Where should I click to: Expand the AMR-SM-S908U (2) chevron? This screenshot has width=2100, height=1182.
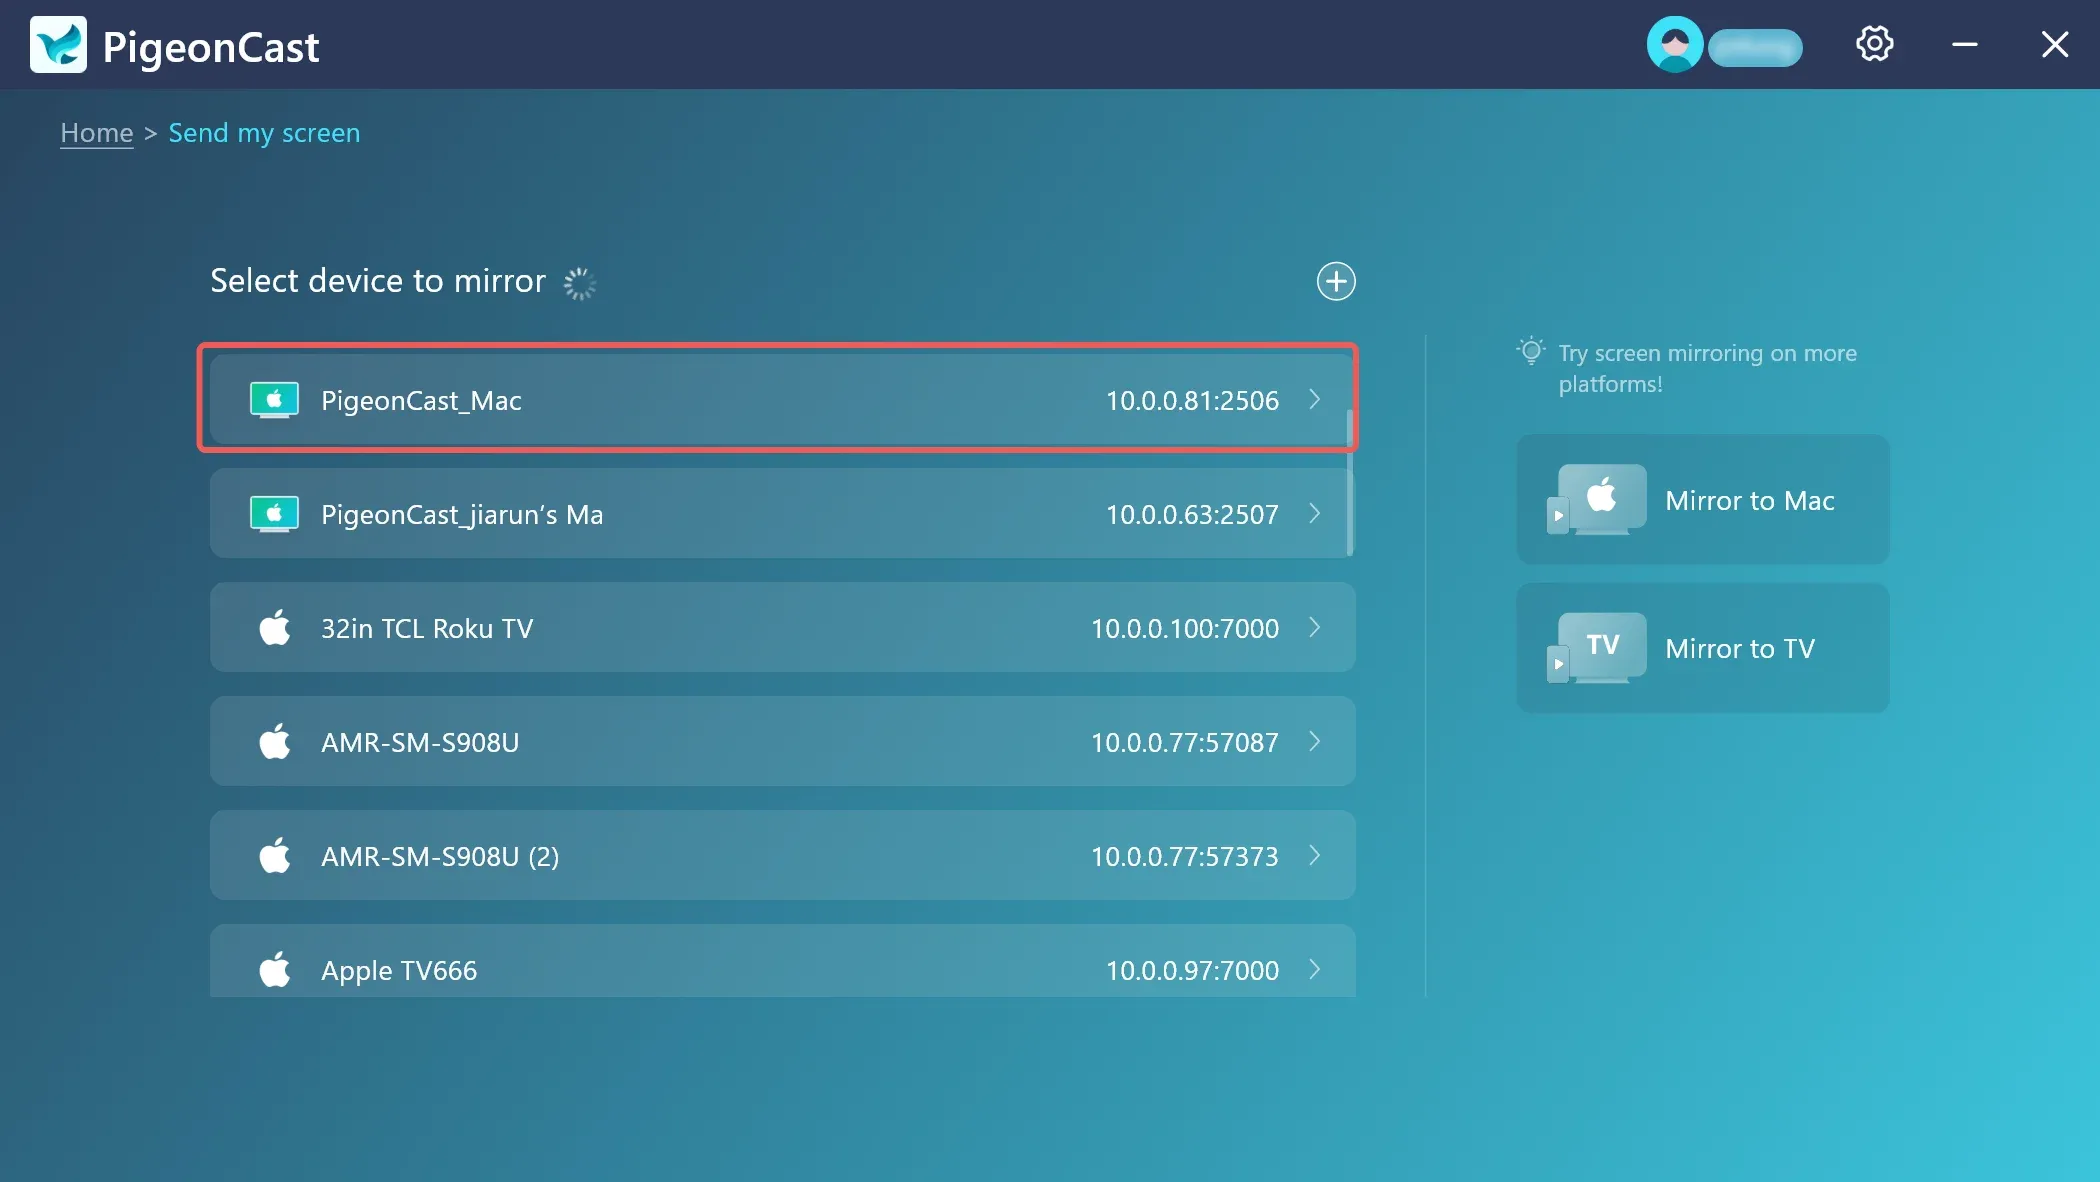tap(1315, 855)
